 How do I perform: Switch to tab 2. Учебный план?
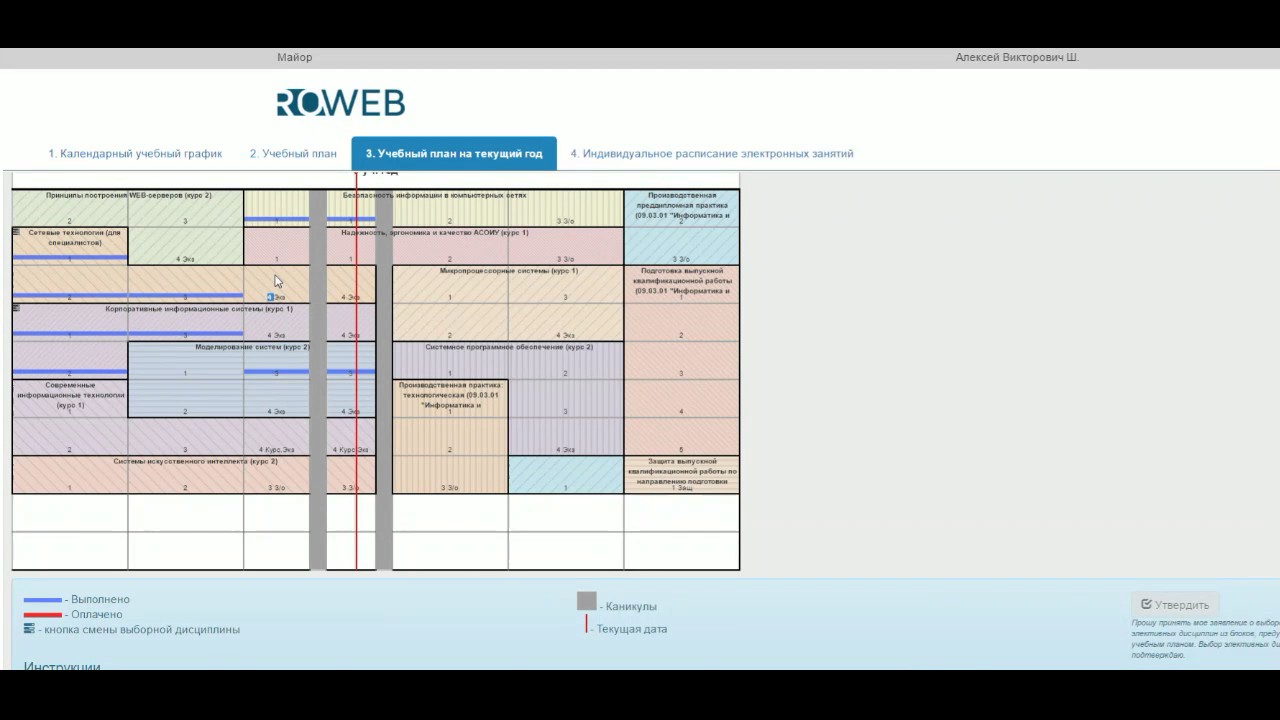click(293, 154)
